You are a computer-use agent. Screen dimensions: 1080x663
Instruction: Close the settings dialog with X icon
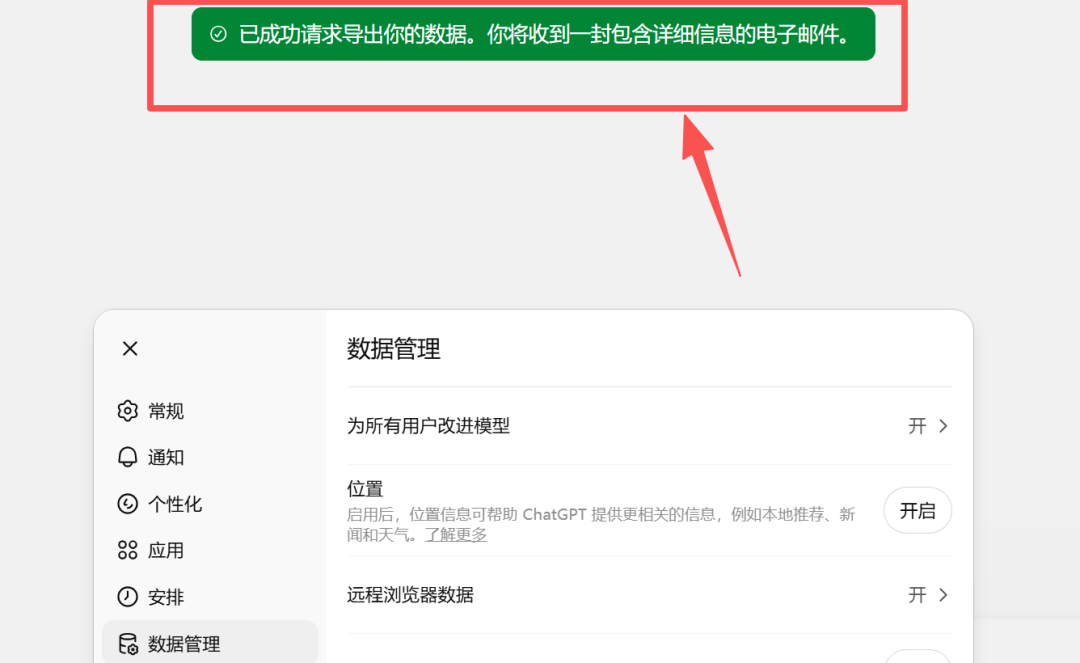(130, 348)
